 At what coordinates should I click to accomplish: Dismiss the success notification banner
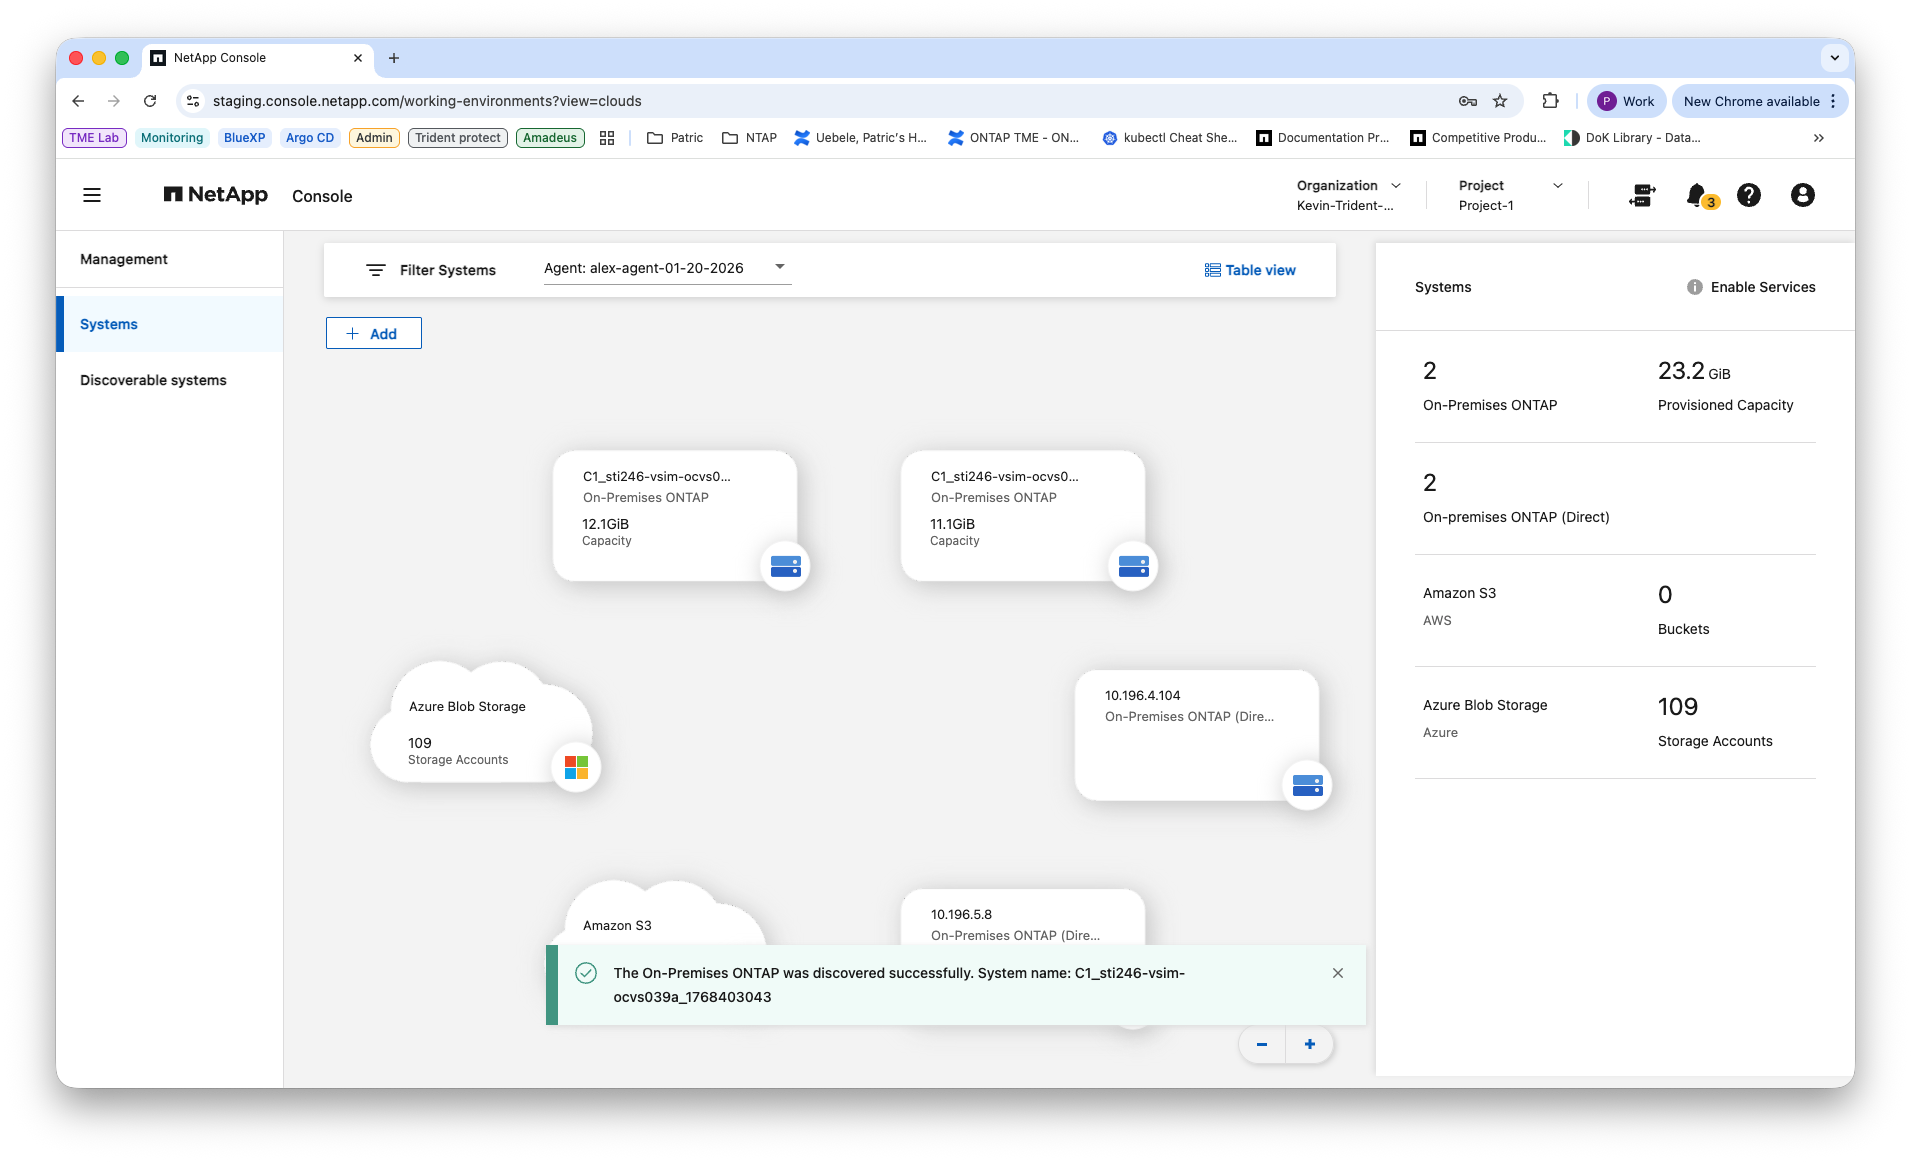pos(1338,973)
